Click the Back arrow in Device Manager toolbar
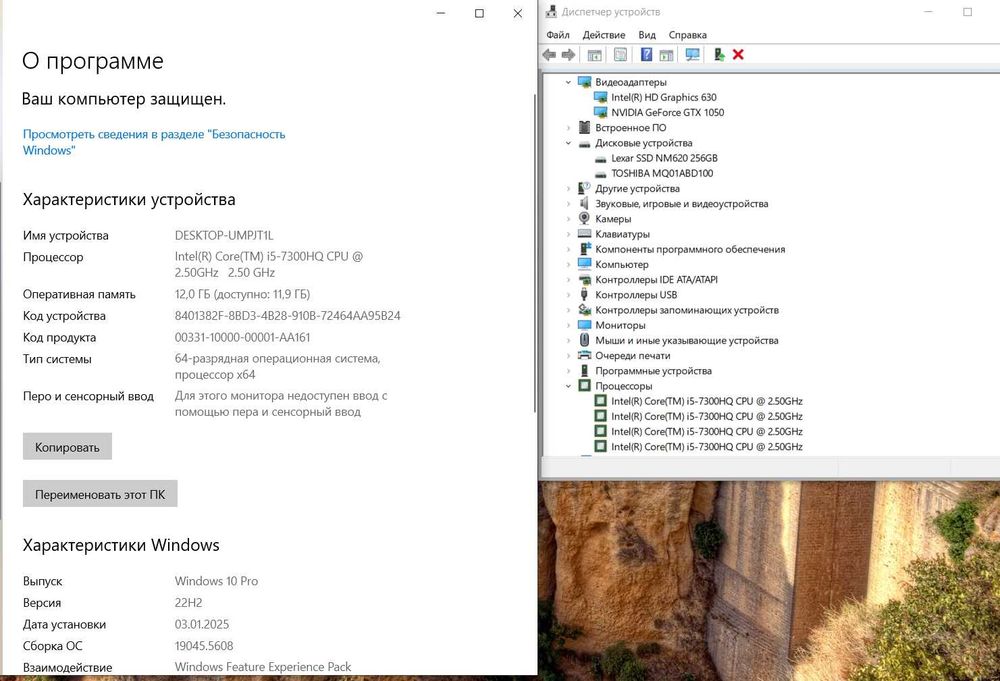 pos(549,55)
